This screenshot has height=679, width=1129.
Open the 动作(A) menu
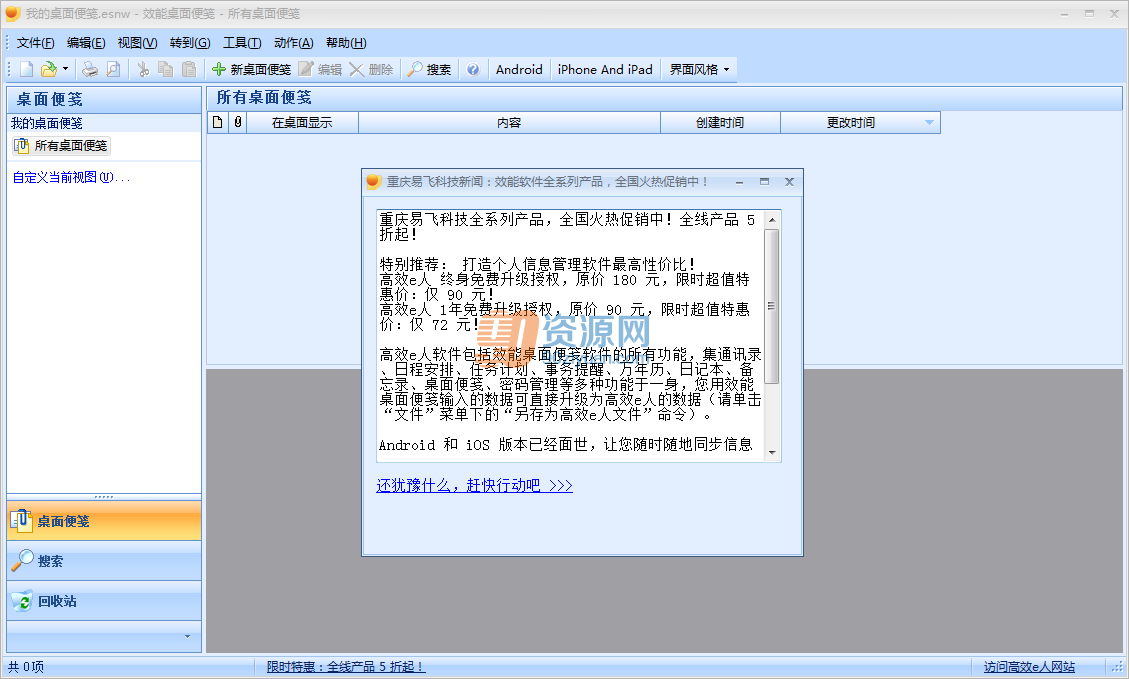pos(294,42)
